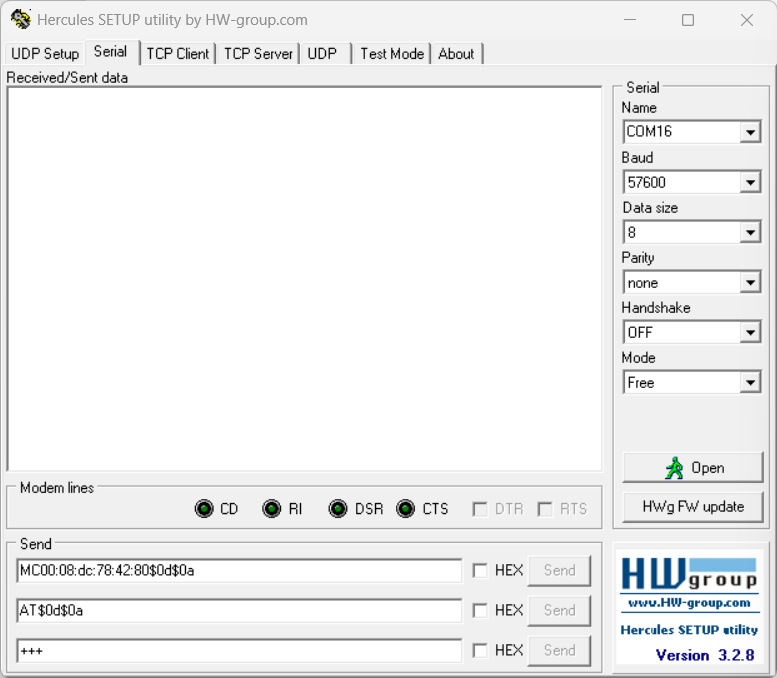The image size is (777, 678).
Task: Open the Baud 57600 dropdown
Action: click(x=750, y=182)
